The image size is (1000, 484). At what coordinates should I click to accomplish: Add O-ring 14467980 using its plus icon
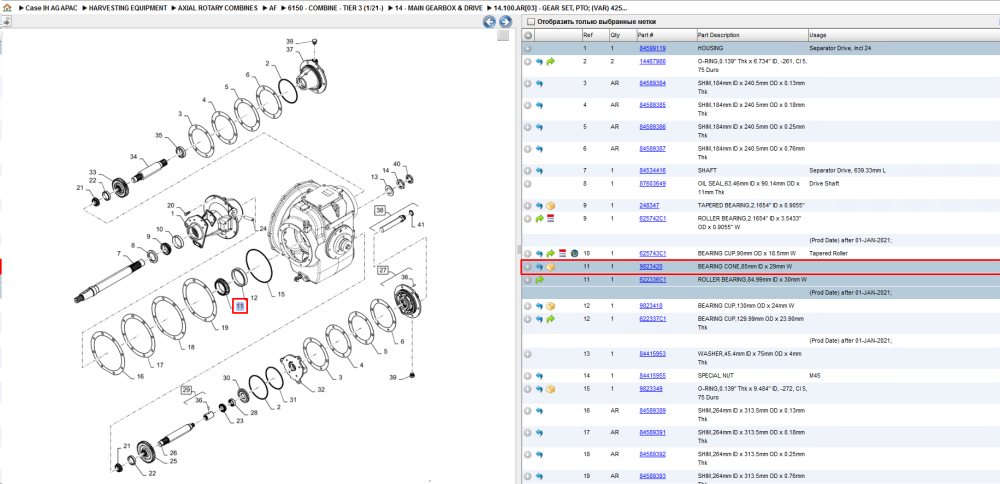[528, 62]
